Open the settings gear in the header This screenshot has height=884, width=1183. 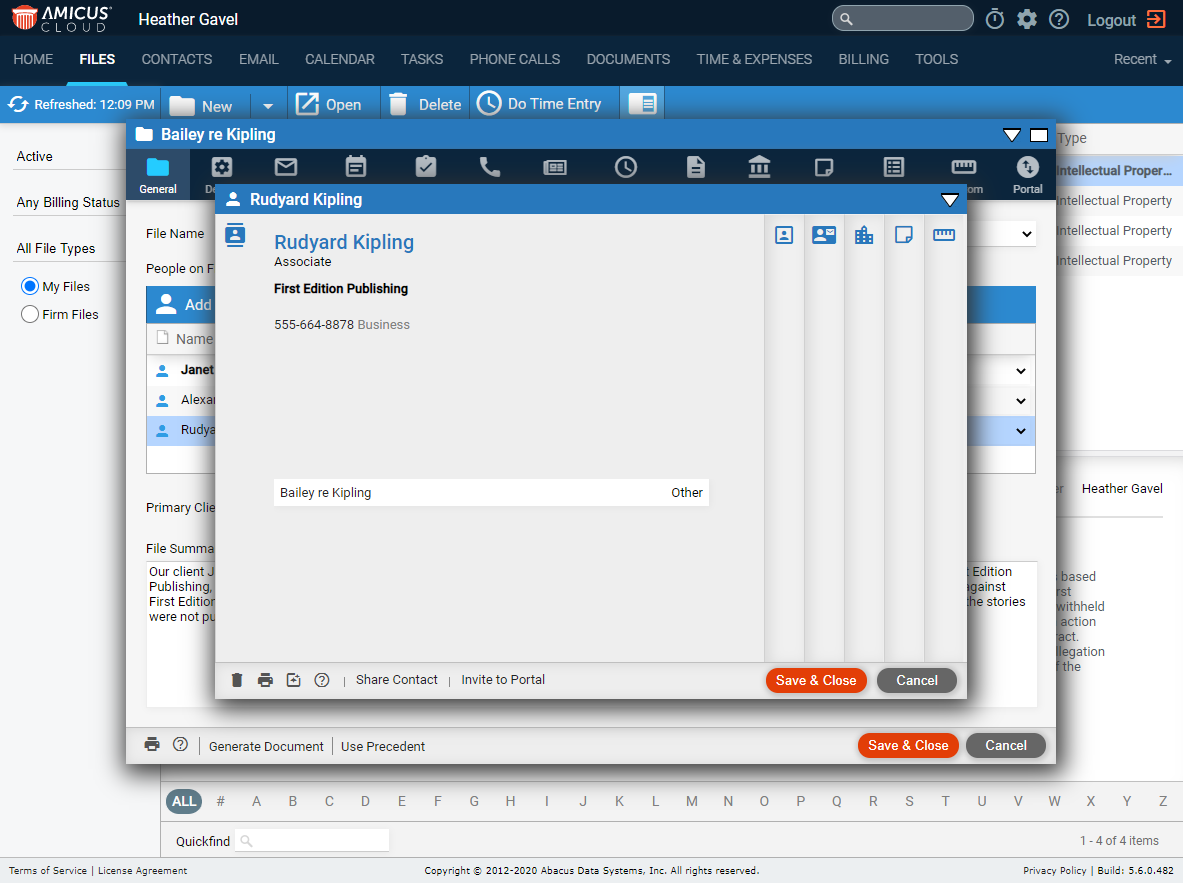(1027, 20)
